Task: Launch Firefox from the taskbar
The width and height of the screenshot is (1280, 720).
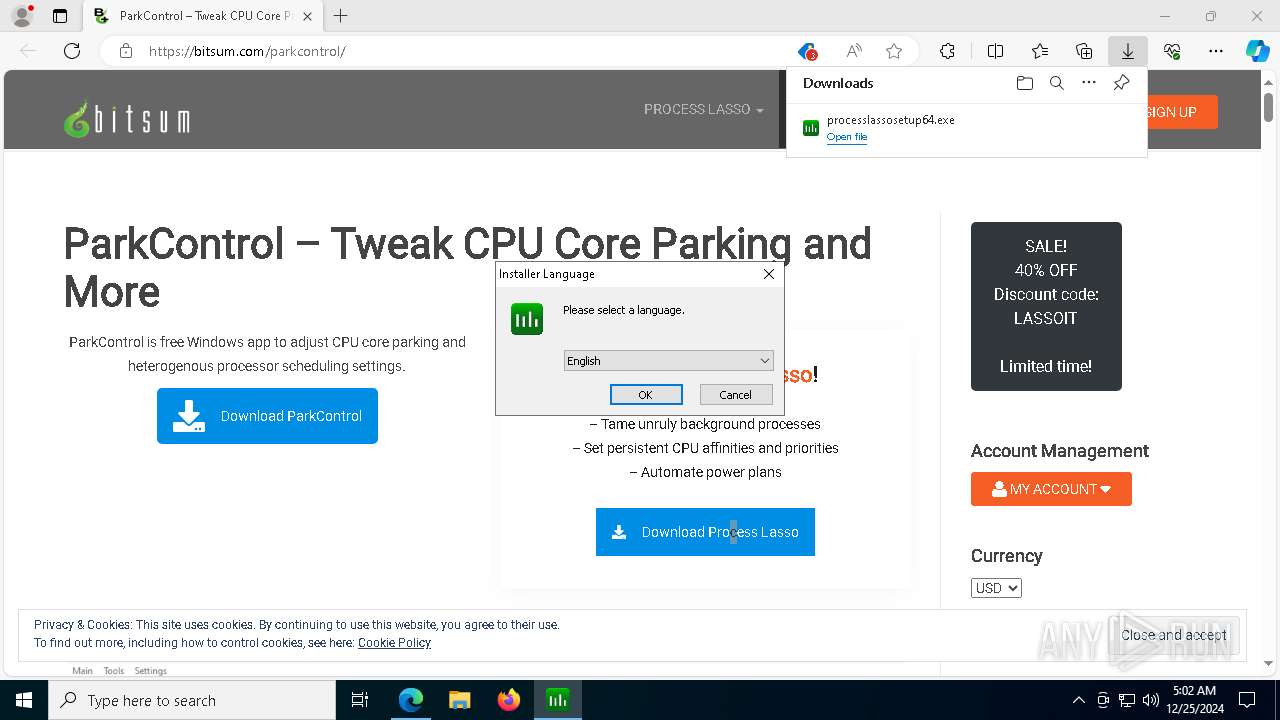Action: [508, 700]
